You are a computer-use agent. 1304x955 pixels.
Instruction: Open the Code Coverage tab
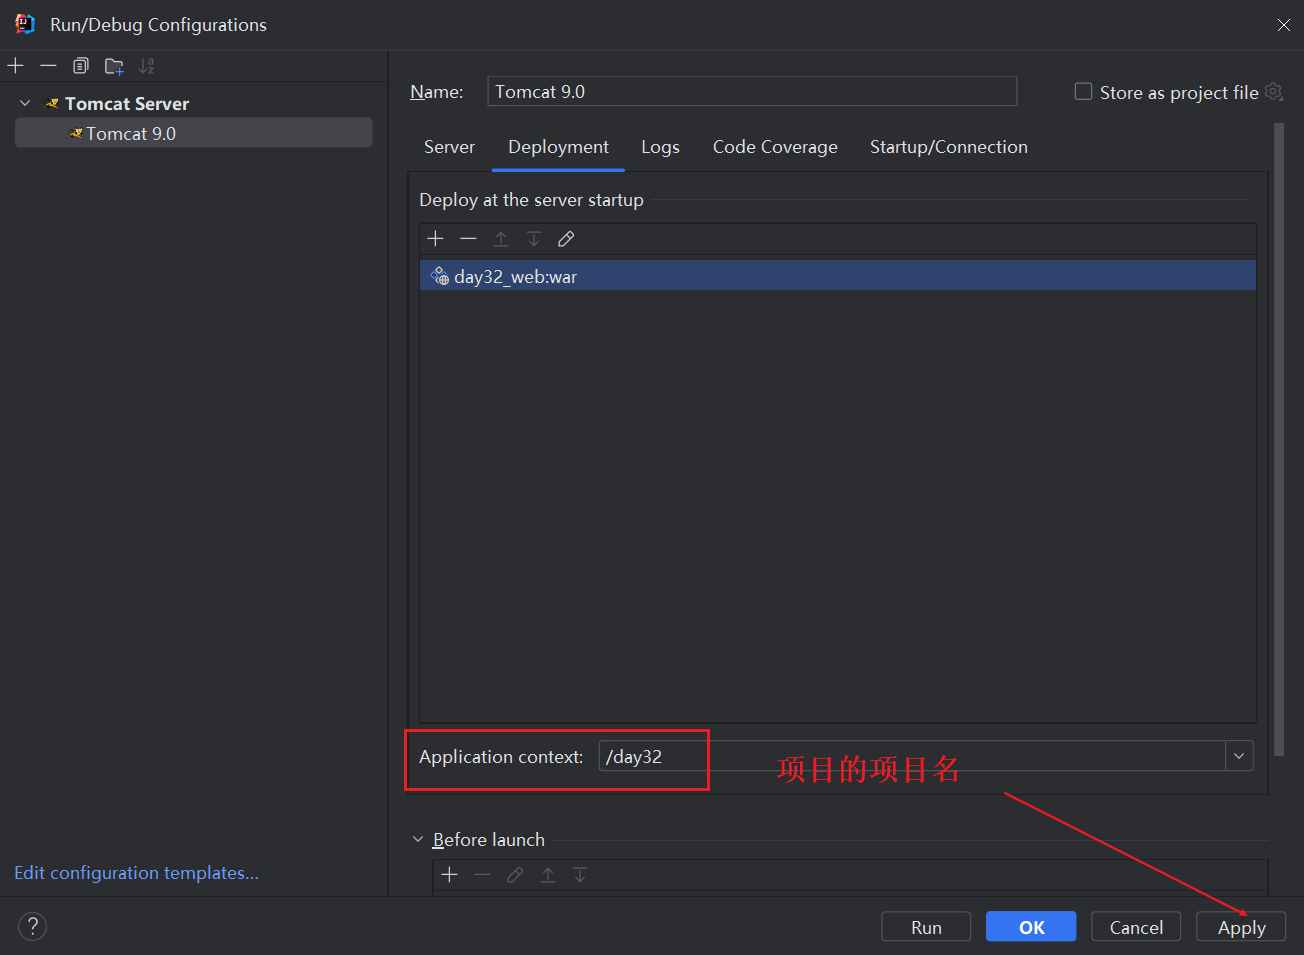tap(775, 147)
